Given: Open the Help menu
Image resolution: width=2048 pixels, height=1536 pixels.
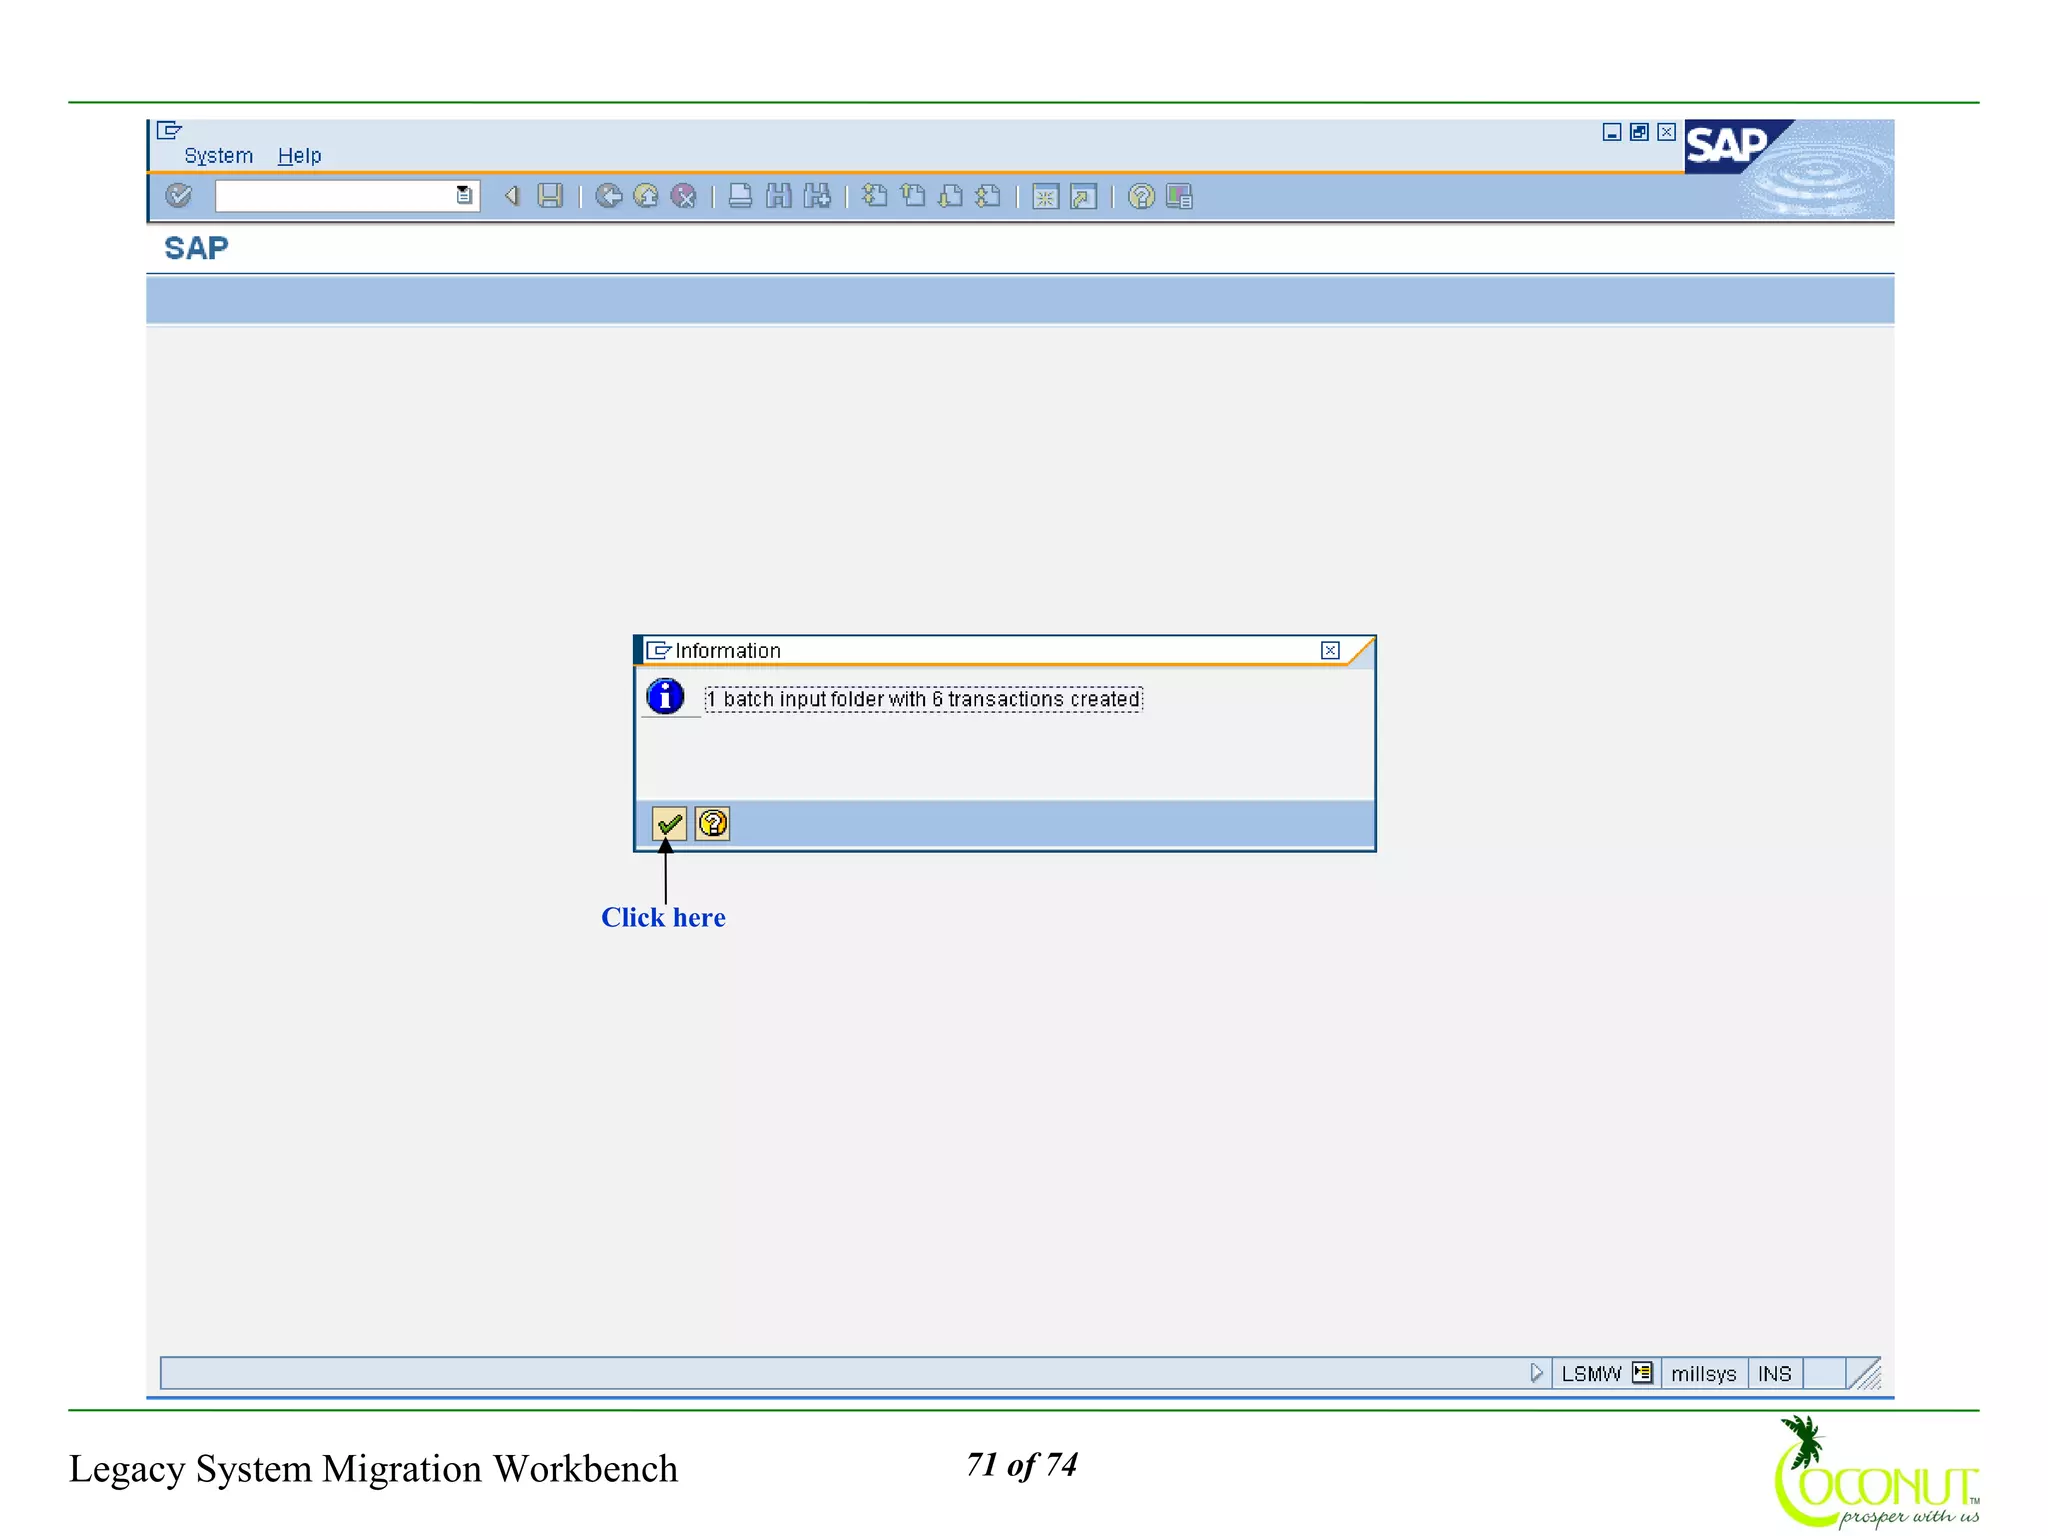Looking at the screenshot, I should pyautogui.click(x=299, y=156).
